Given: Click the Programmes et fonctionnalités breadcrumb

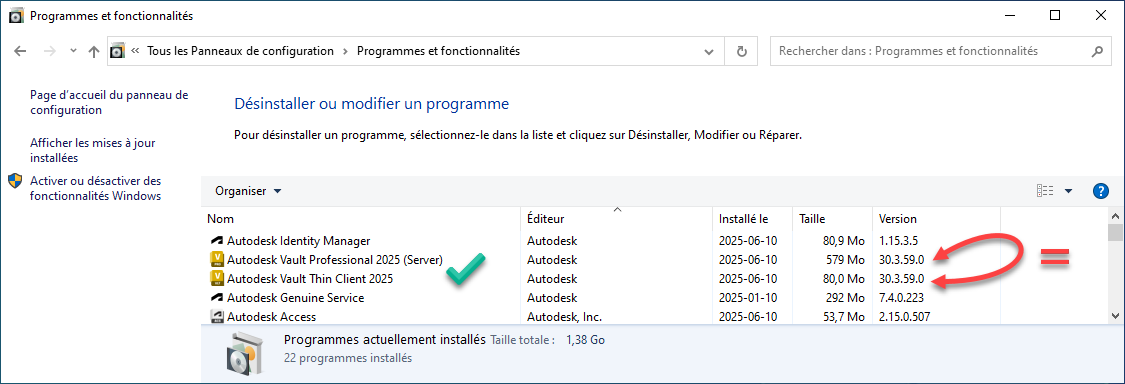Looking at the screenshot, I should (438, 51).
